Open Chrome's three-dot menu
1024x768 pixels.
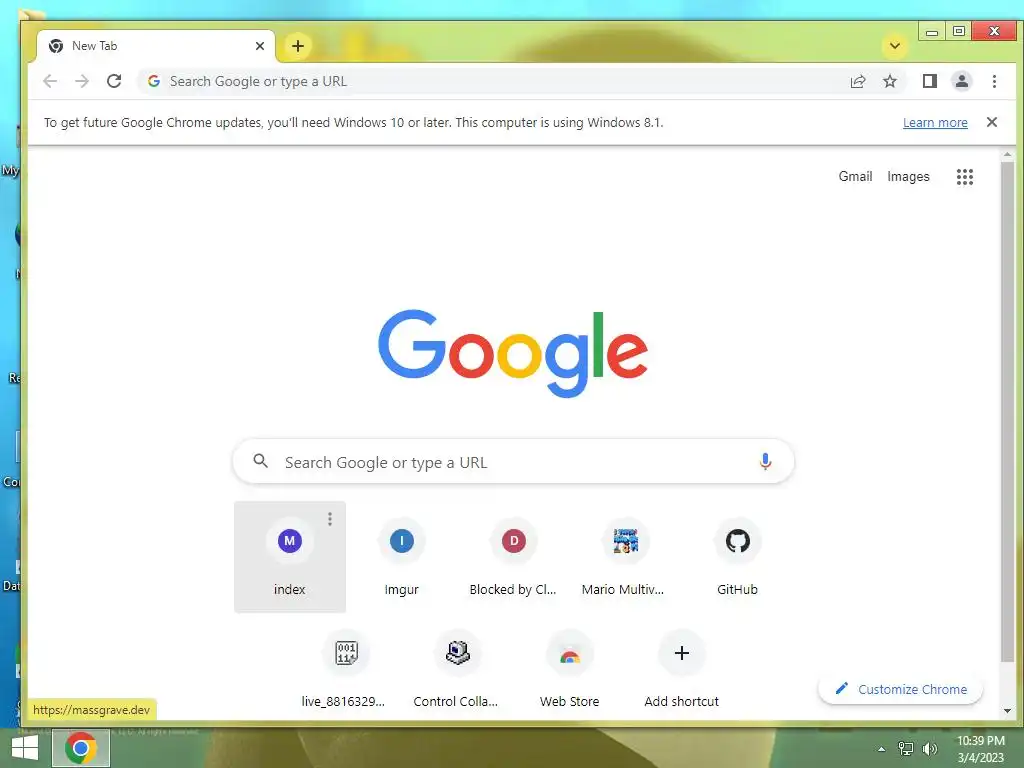pos(994,81)
